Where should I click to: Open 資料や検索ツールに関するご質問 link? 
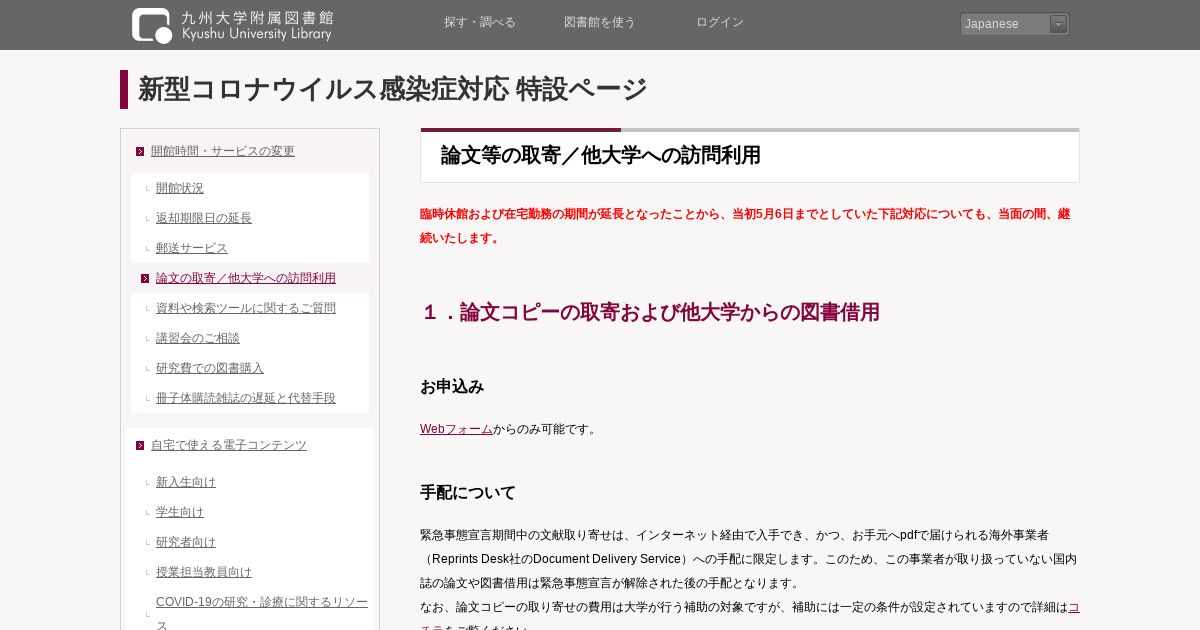(x=246, y=308)
